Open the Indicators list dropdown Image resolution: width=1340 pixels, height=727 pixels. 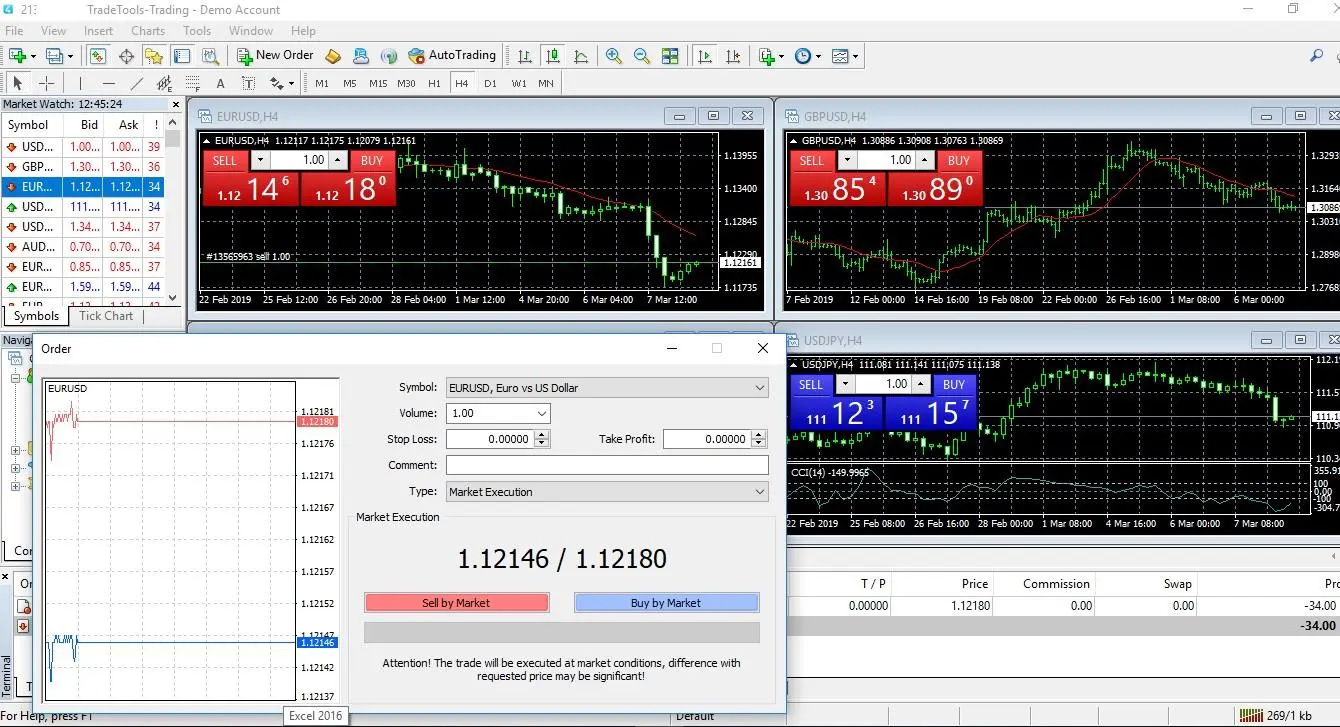[770, 56]
